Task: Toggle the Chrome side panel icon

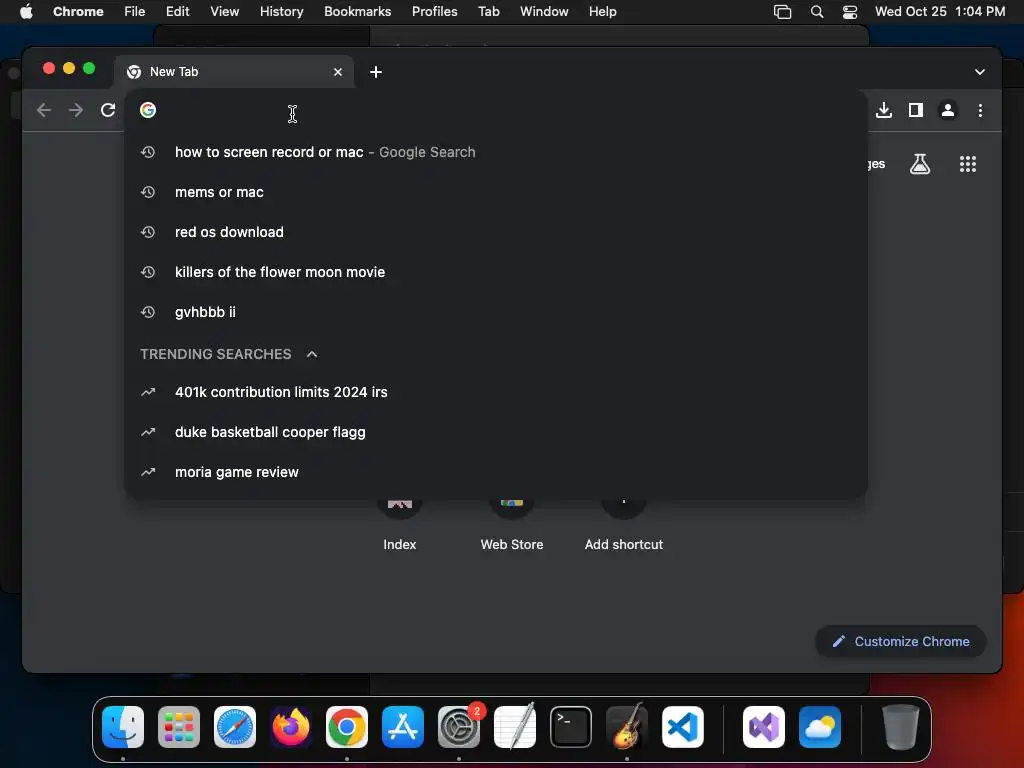Action: (x=916, y=110)
